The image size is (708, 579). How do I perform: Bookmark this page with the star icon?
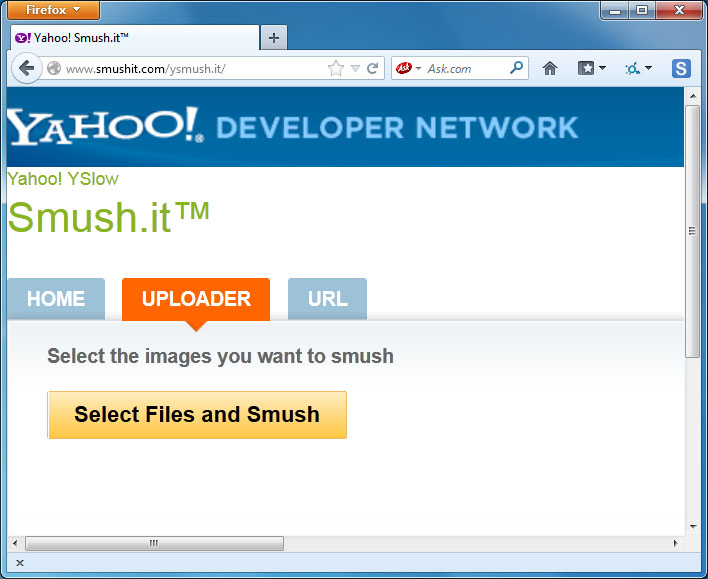[x=335, y=69]
